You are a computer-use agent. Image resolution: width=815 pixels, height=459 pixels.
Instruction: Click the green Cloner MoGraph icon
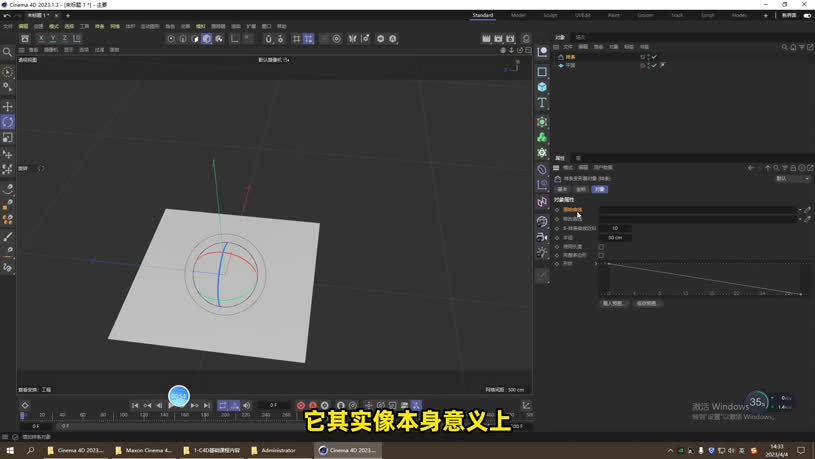click(542, 137)
